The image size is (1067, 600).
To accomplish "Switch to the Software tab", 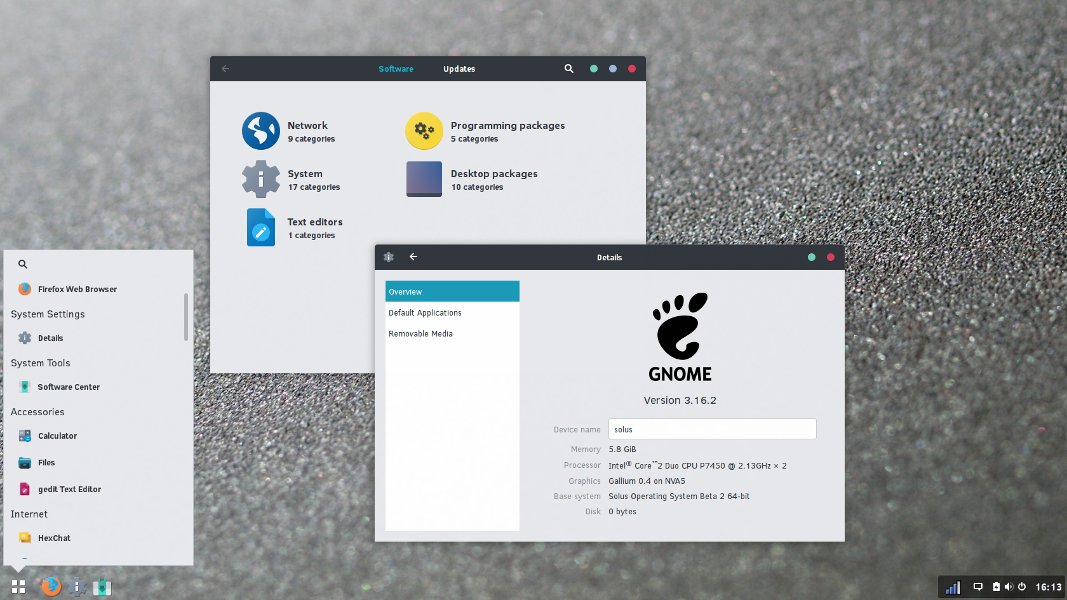I will click(396, 69).
